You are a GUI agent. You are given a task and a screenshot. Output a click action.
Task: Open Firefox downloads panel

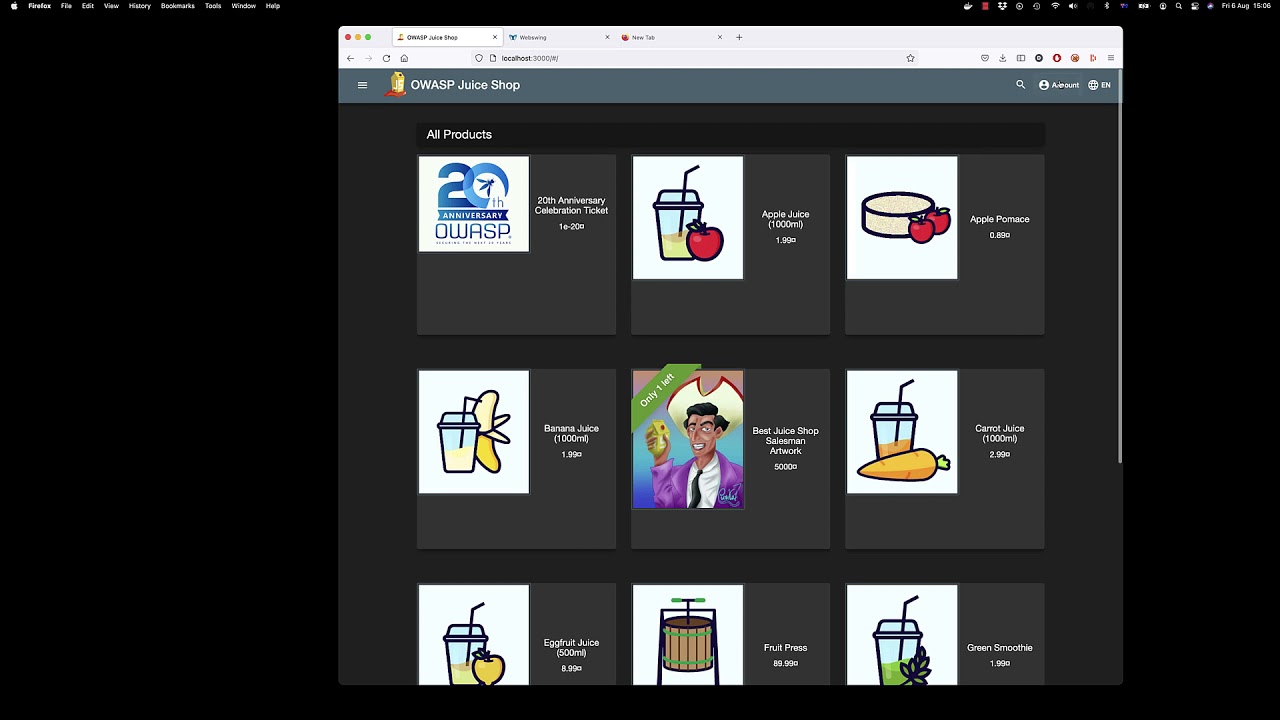tap(1003, 58)
